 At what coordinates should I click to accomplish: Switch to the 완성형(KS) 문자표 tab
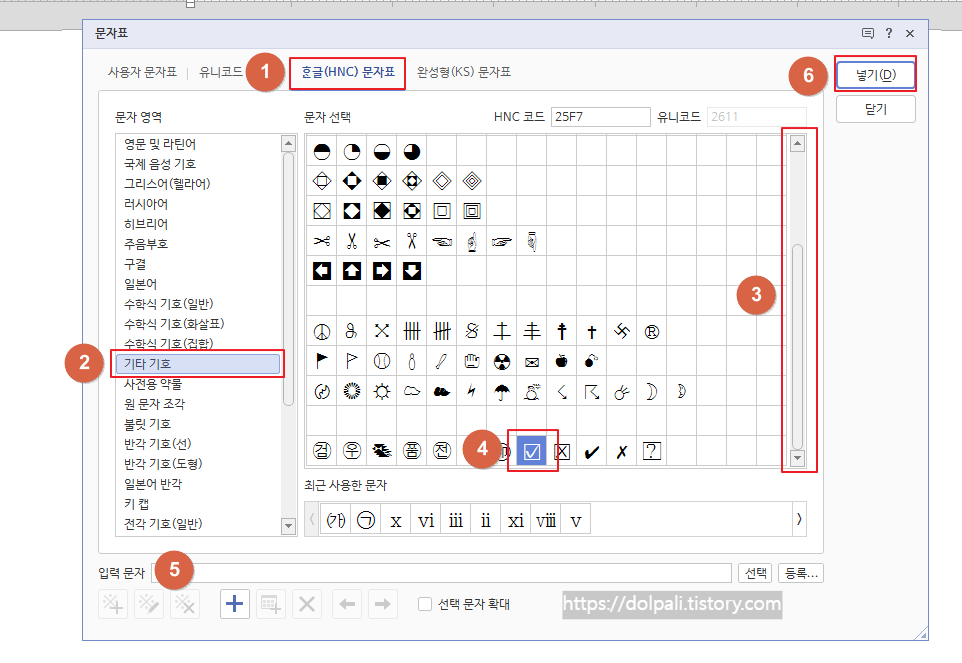(465, 73)
